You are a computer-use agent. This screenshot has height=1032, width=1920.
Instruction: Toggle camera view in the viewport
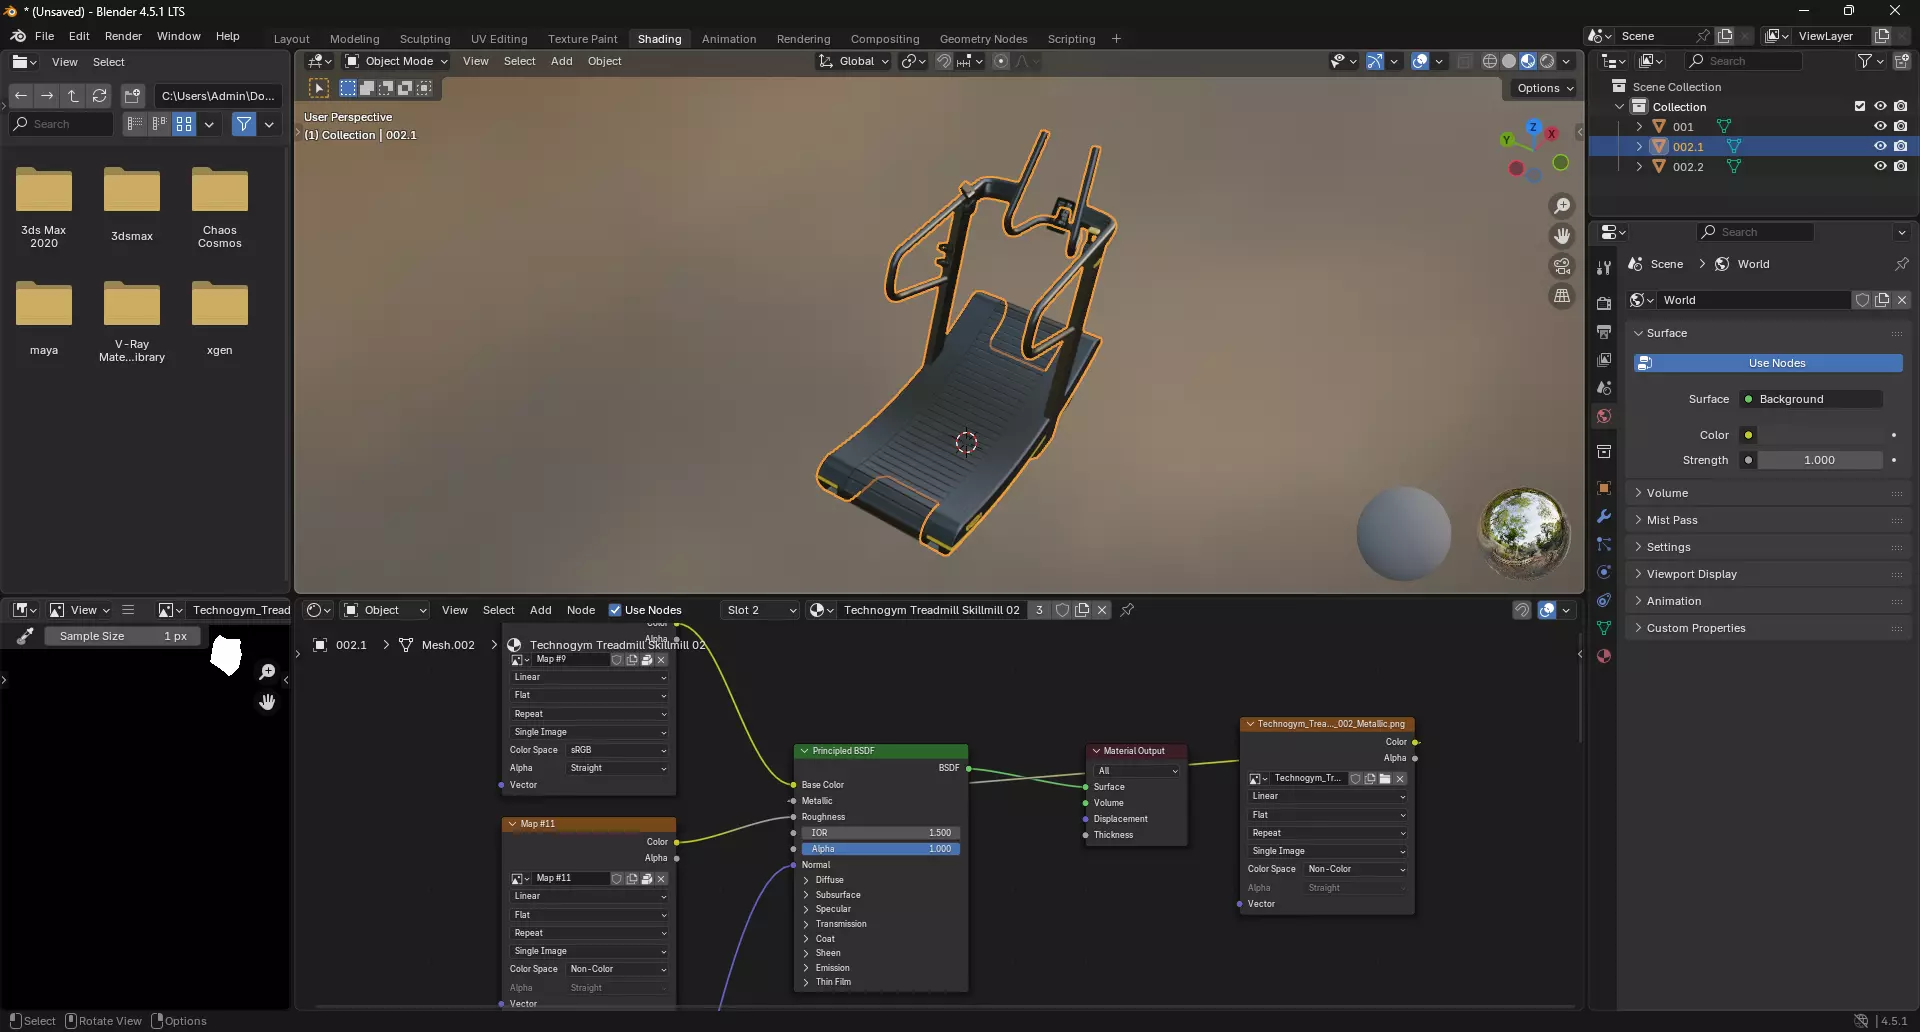click(x=1562, y=266)
